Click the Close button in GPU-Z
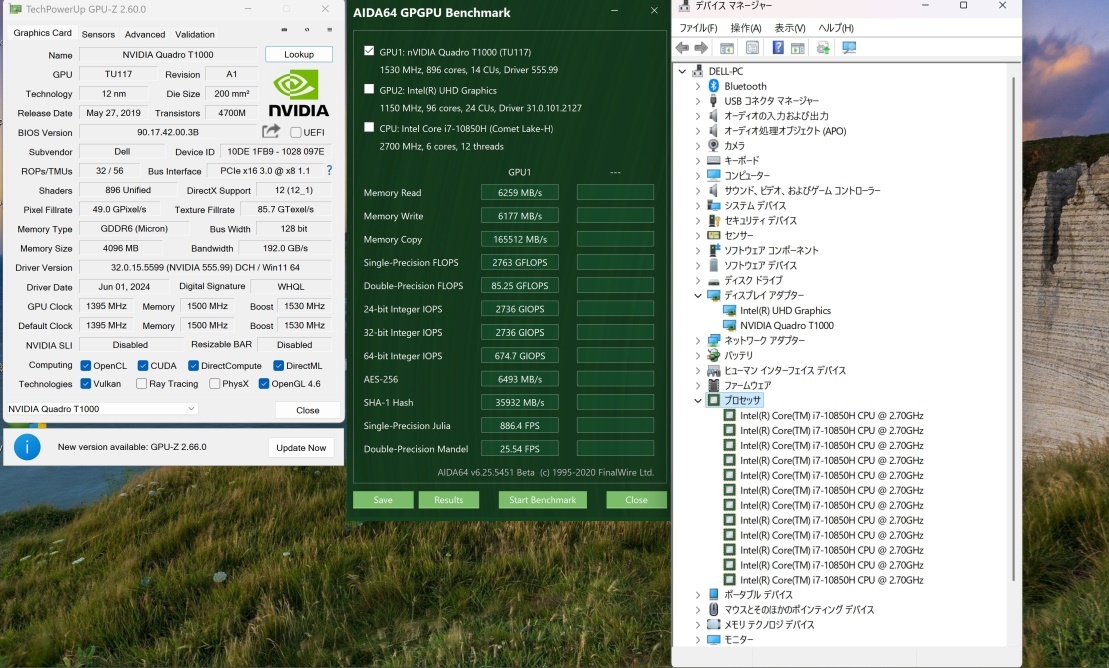1109x668 pixels. tap(308, 410)
